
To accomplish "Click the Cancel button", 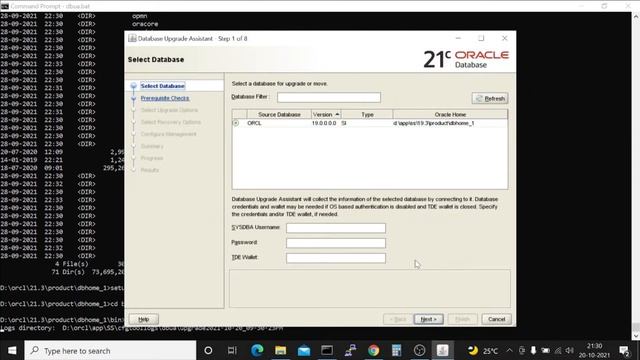I will [496, 319].
